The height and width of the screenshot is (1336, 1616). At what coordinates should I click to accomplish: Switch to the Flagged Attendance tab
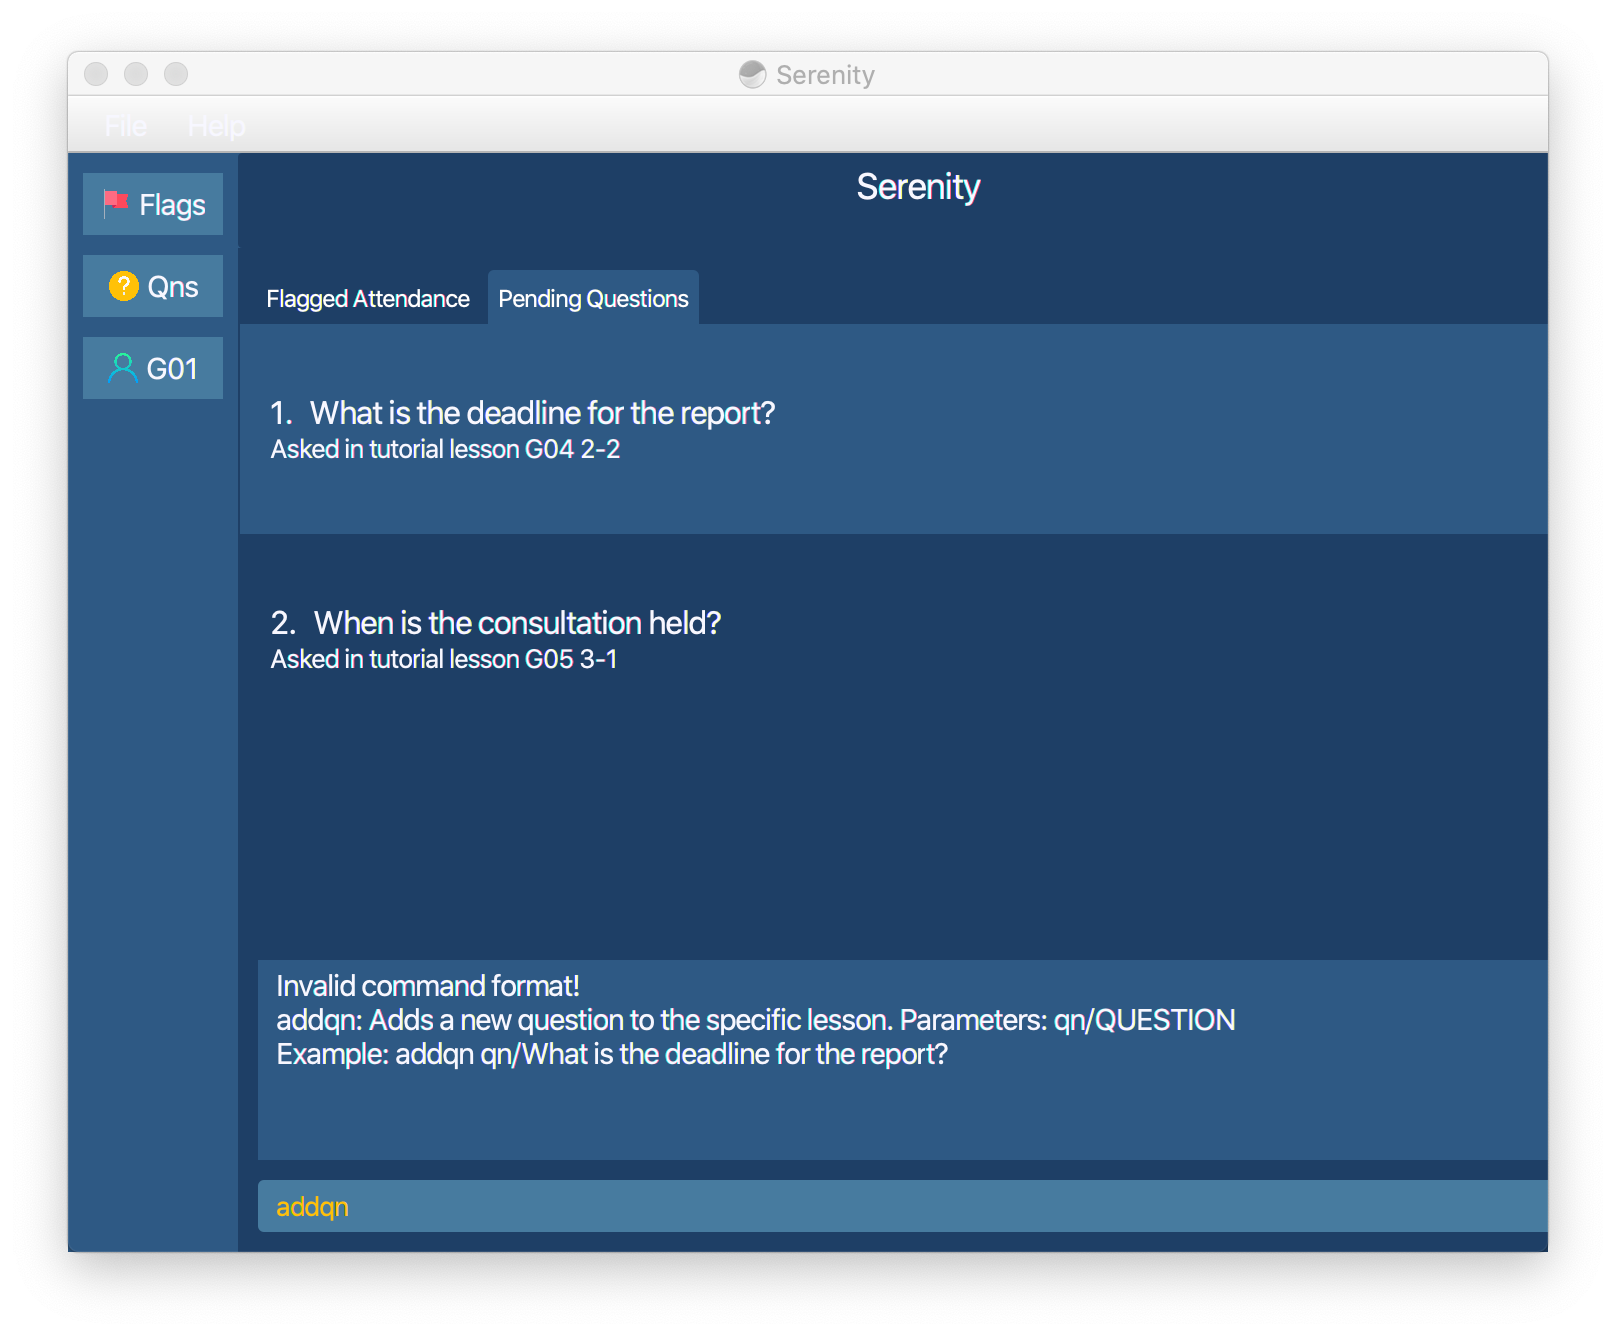point(368,298)
